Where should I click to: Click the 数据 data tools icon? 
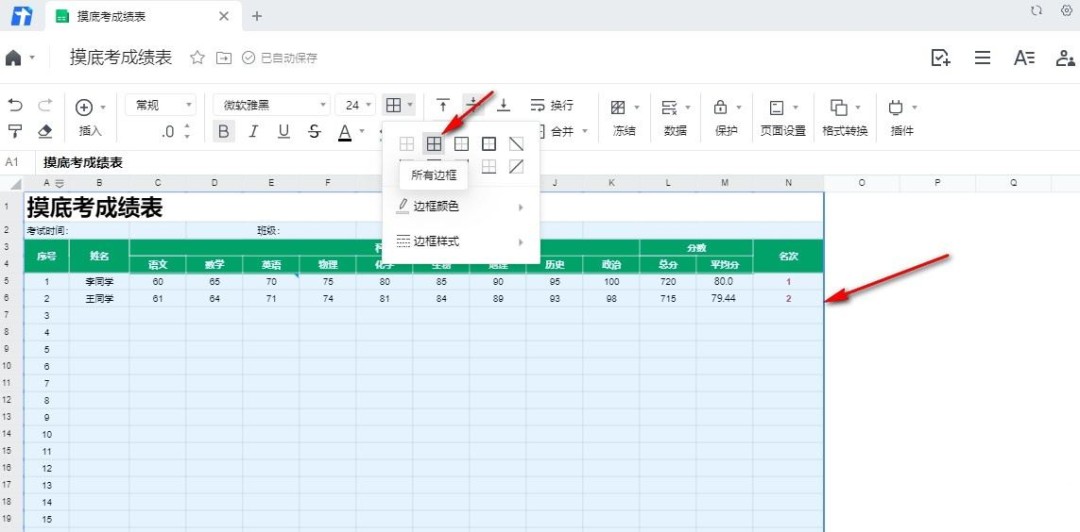[669, 108]
